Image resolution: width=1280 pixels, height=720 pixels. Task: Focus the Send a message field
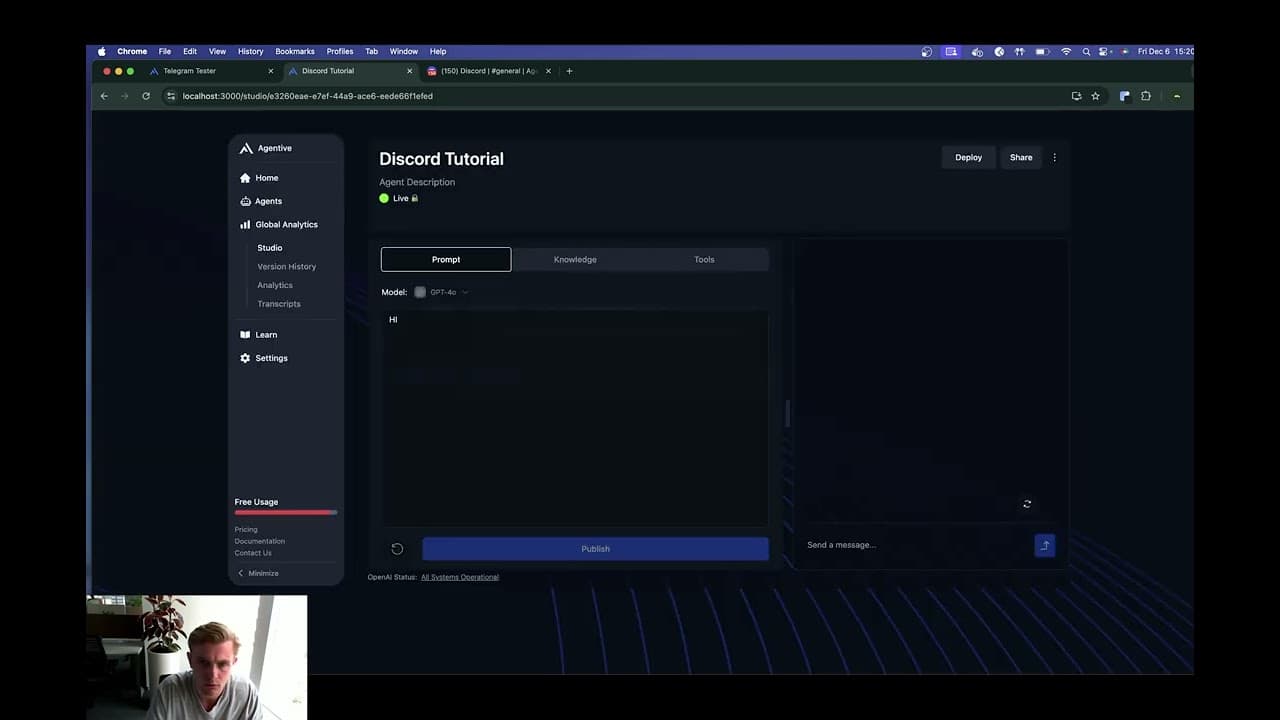point(915,545)
